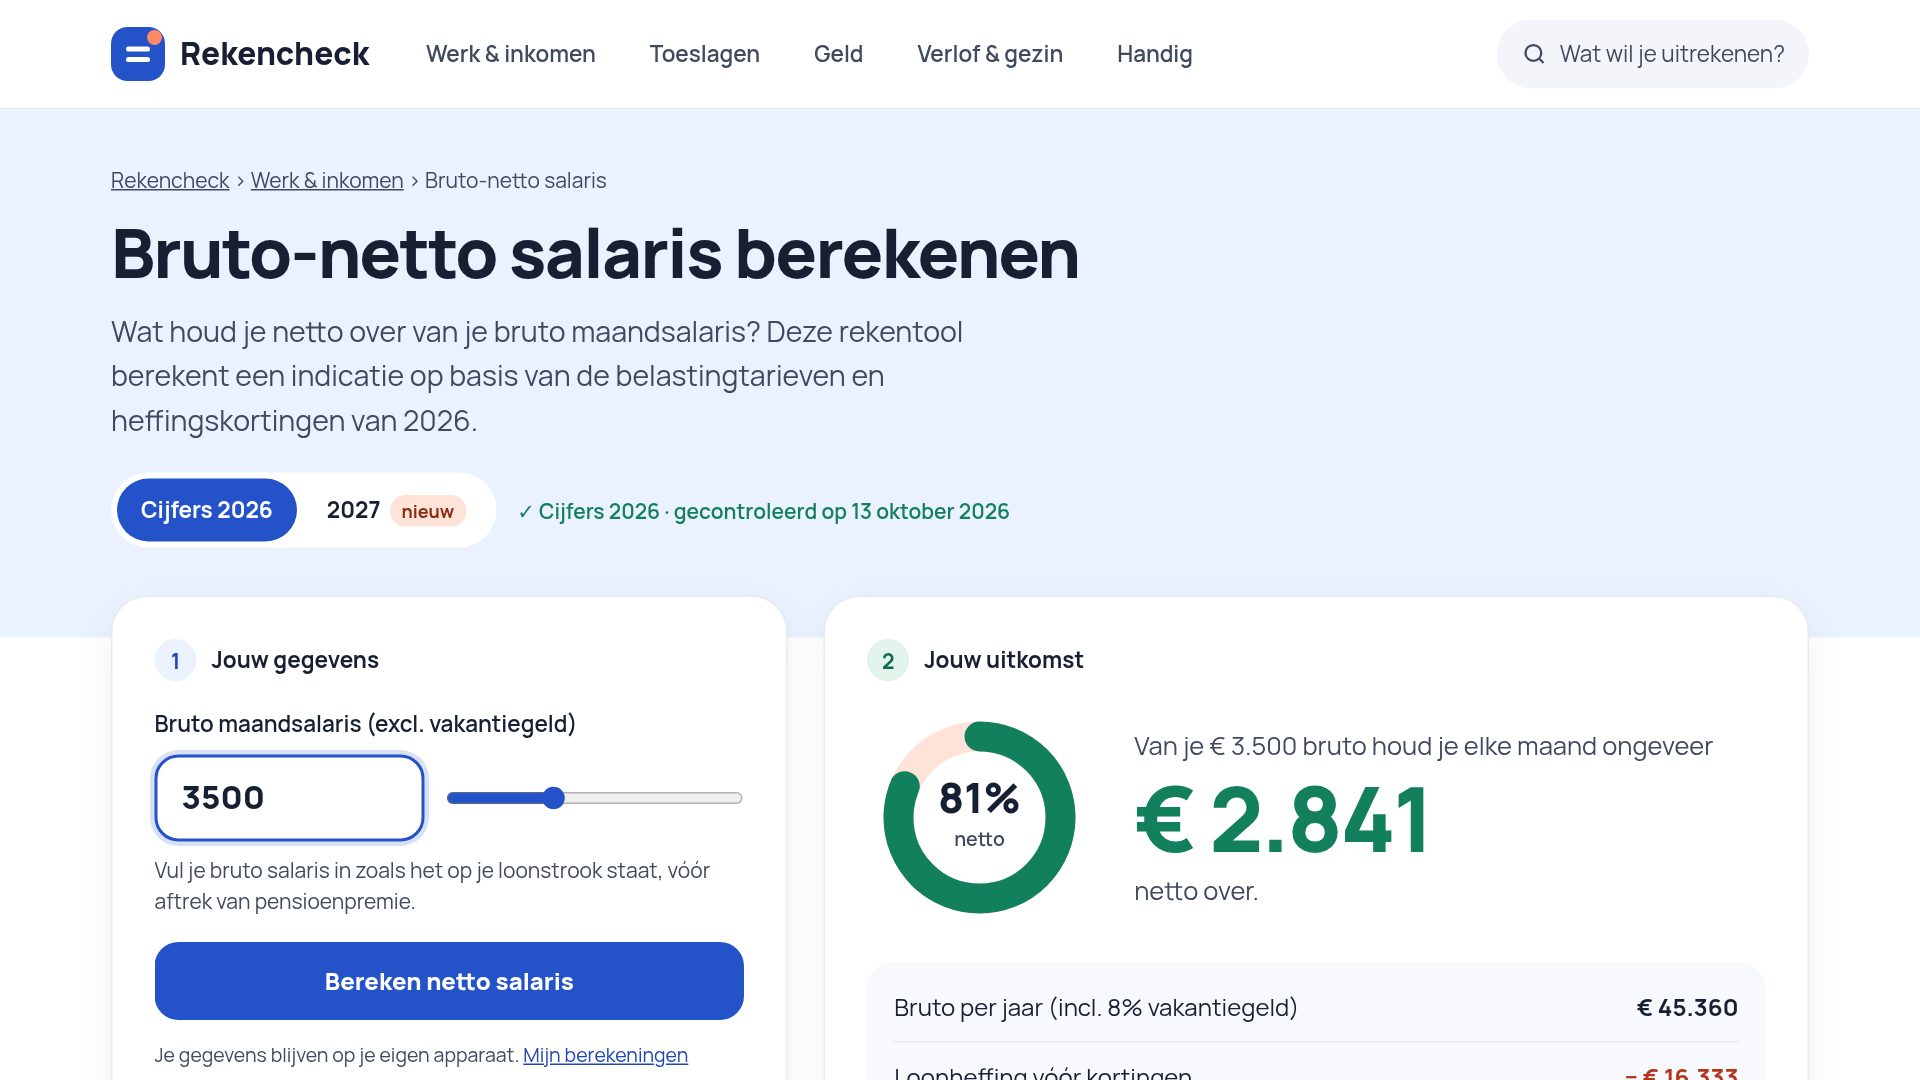Screen dimensions: 1920x1080
Task: Click the 81% netto donut chart
Action: [x=979, y=817]
